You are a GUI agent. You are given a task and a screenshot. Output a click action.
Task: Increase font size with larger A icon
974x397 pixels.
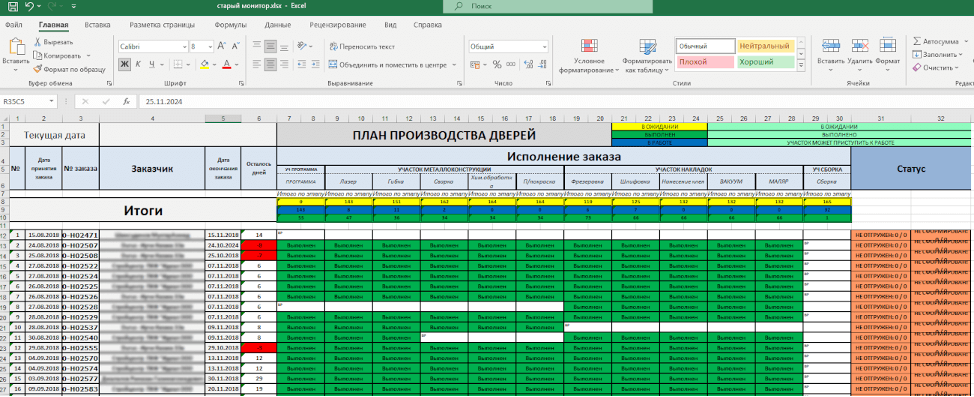(222, 47)
